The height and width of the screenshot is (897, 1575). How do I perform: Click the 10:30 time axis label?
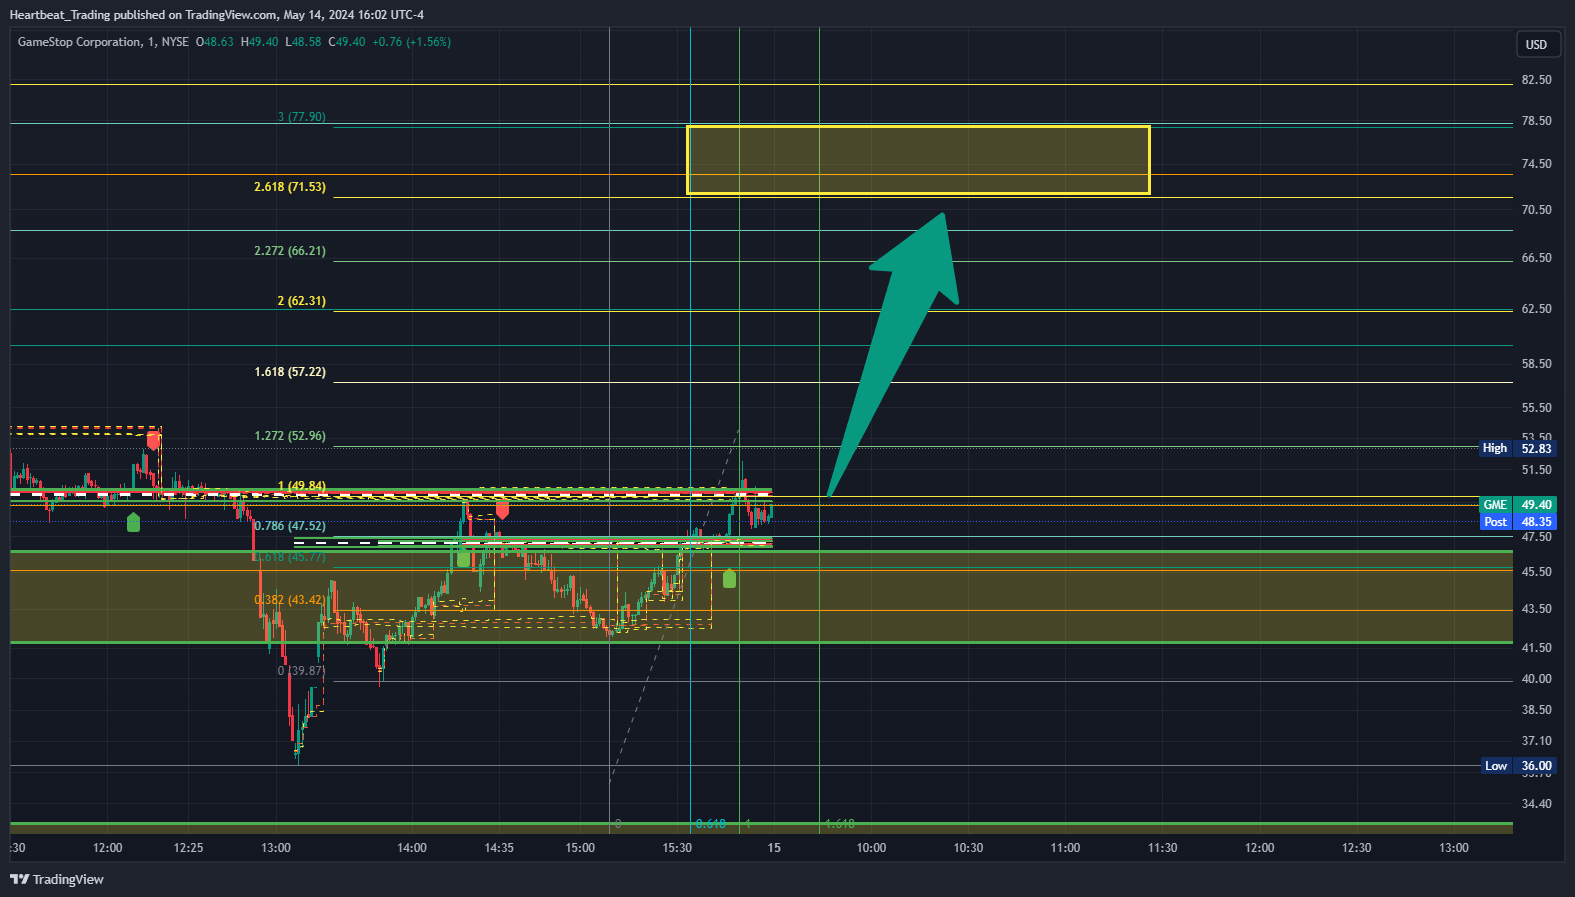pyautogui.click(x=968, y=848)
